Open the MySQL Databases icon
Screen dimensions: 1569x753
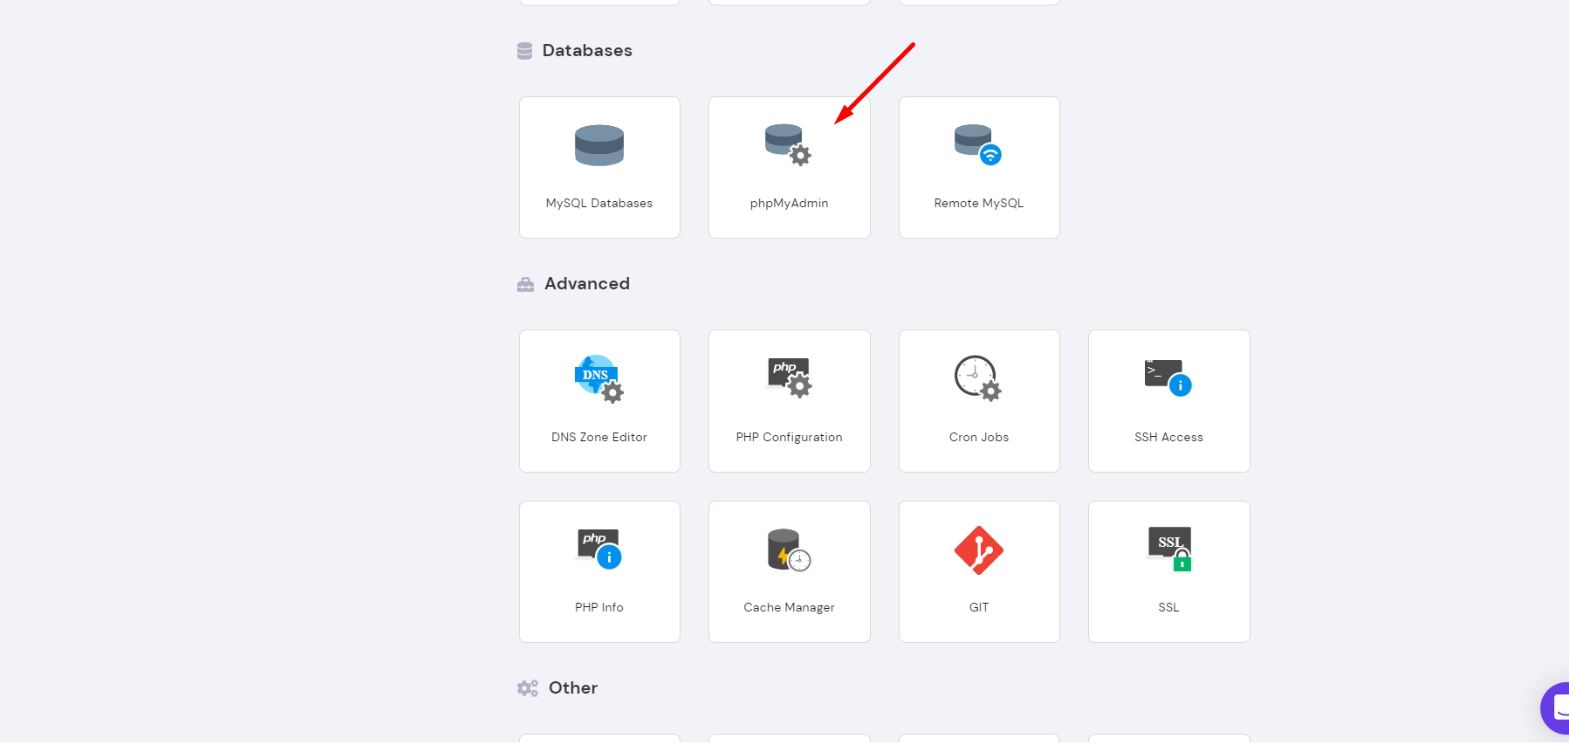[599, 146]
